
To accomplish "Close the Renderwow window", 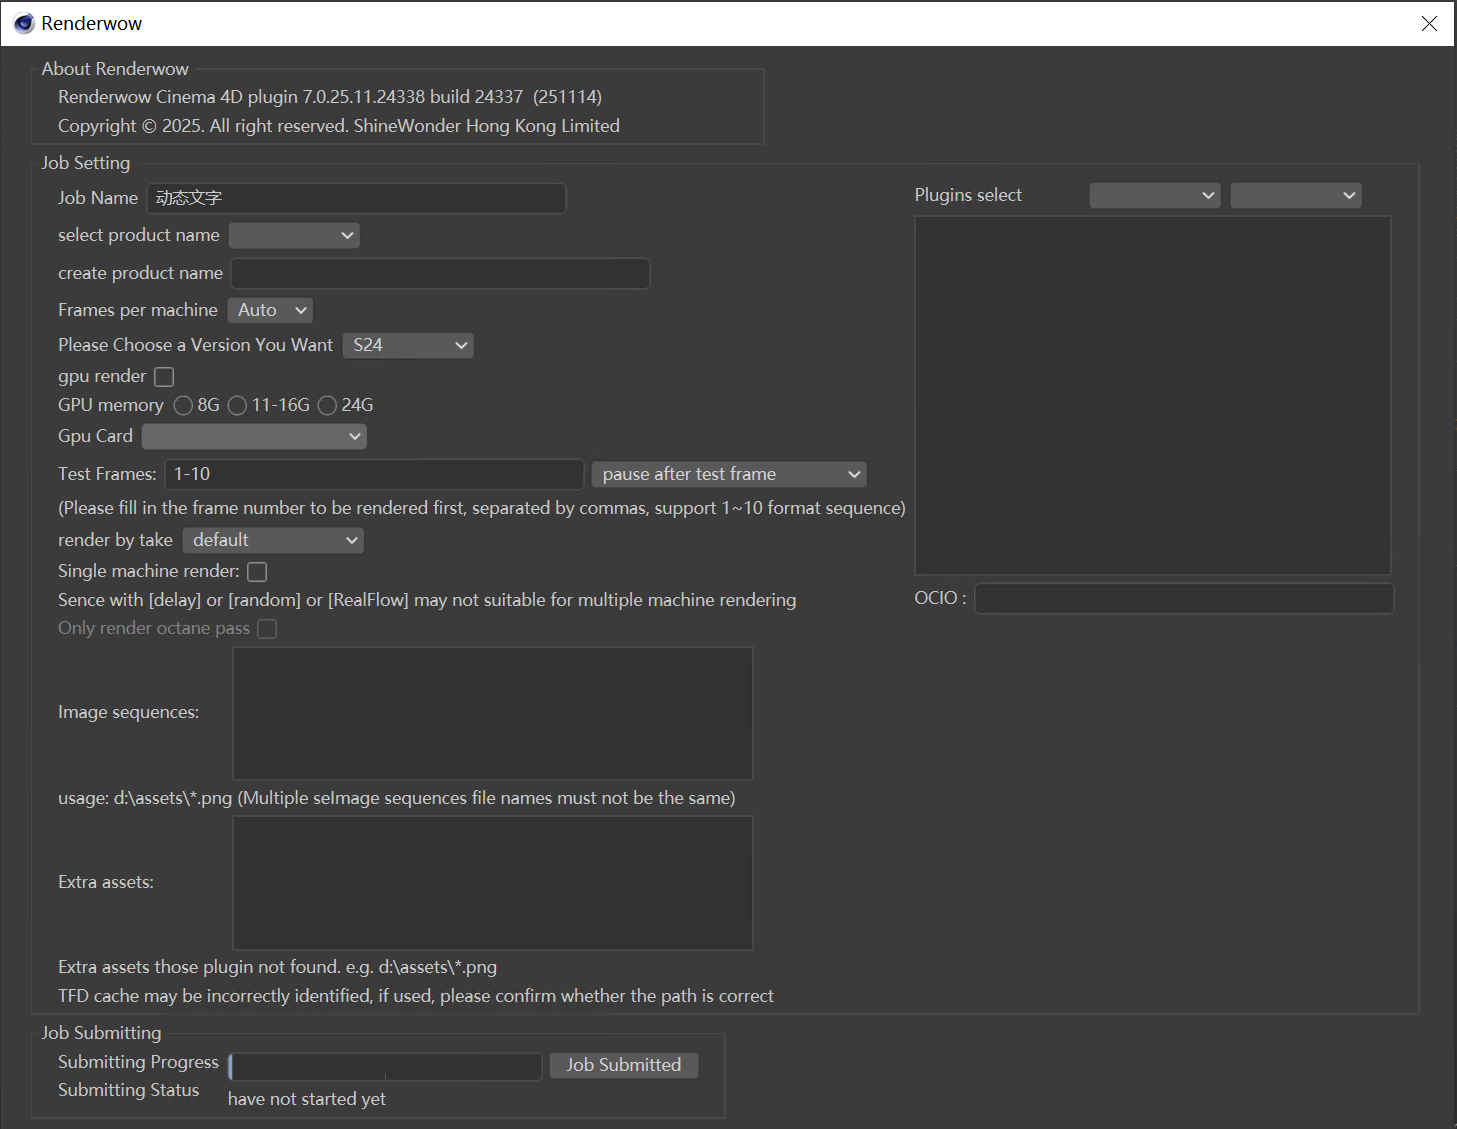I will pyautogui.click(x=1429, y=23).
